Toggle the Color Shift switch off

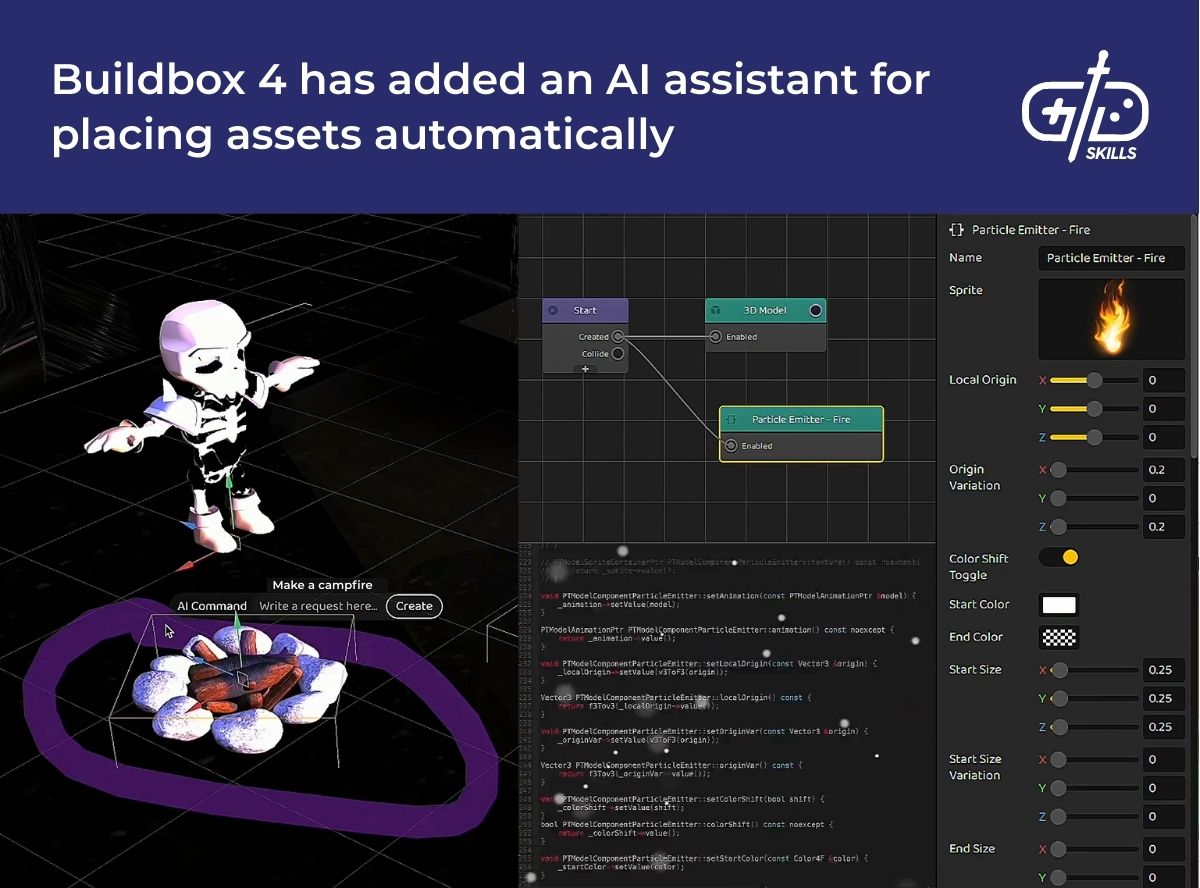[1059, 557]
